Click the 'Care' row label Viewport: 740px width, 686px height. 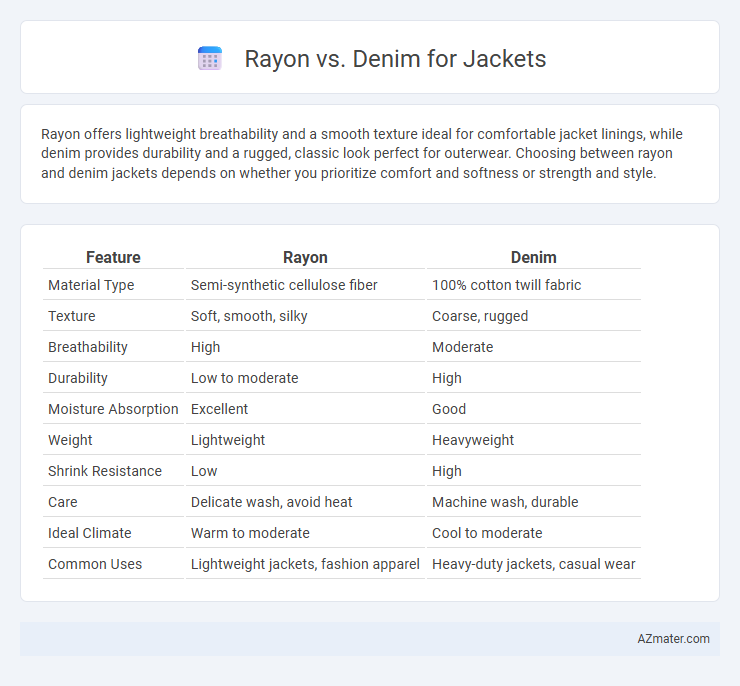[63, 502]
